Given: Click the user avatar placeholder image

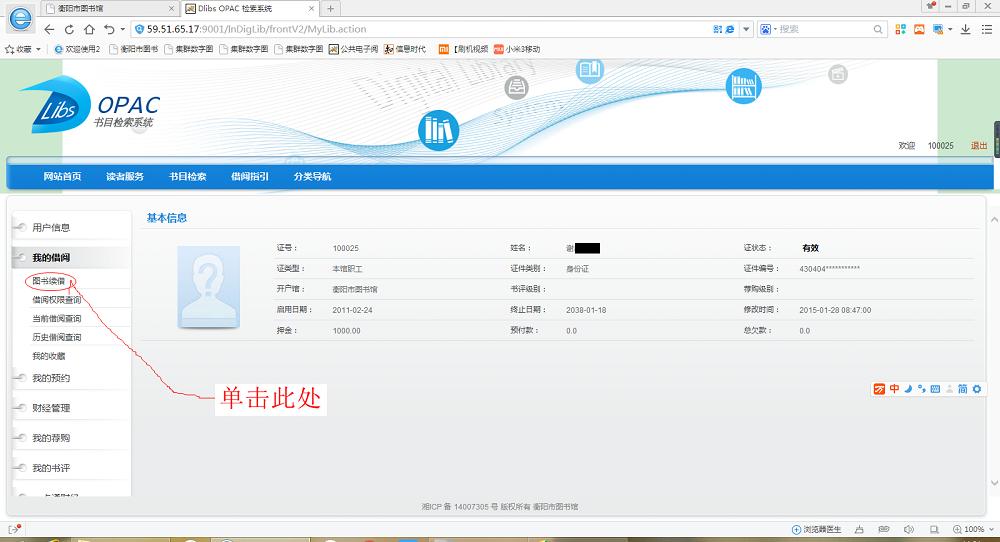Looking at the screenshot, I should (x=209, y=287).
